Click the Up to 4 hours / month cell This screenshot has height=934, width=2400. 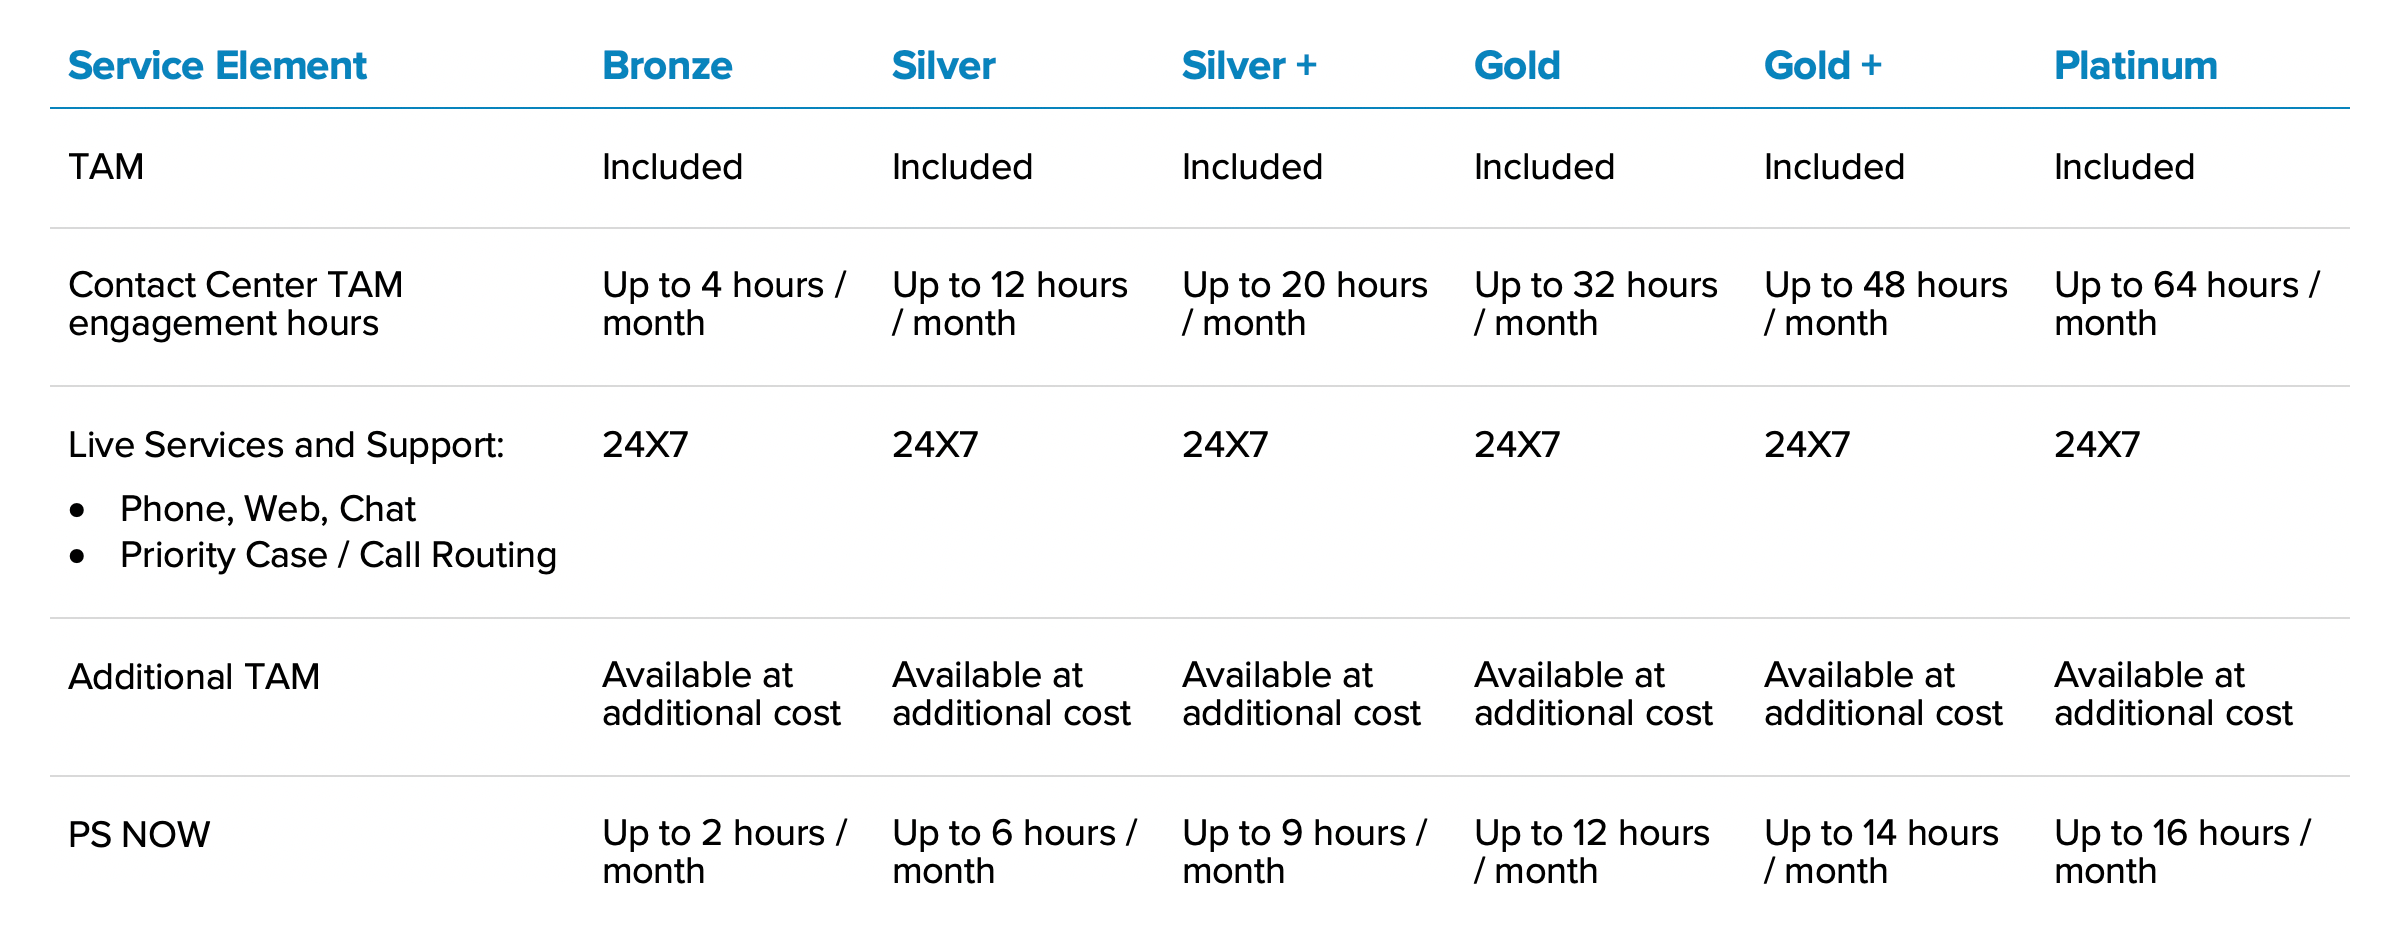(724, 304)
